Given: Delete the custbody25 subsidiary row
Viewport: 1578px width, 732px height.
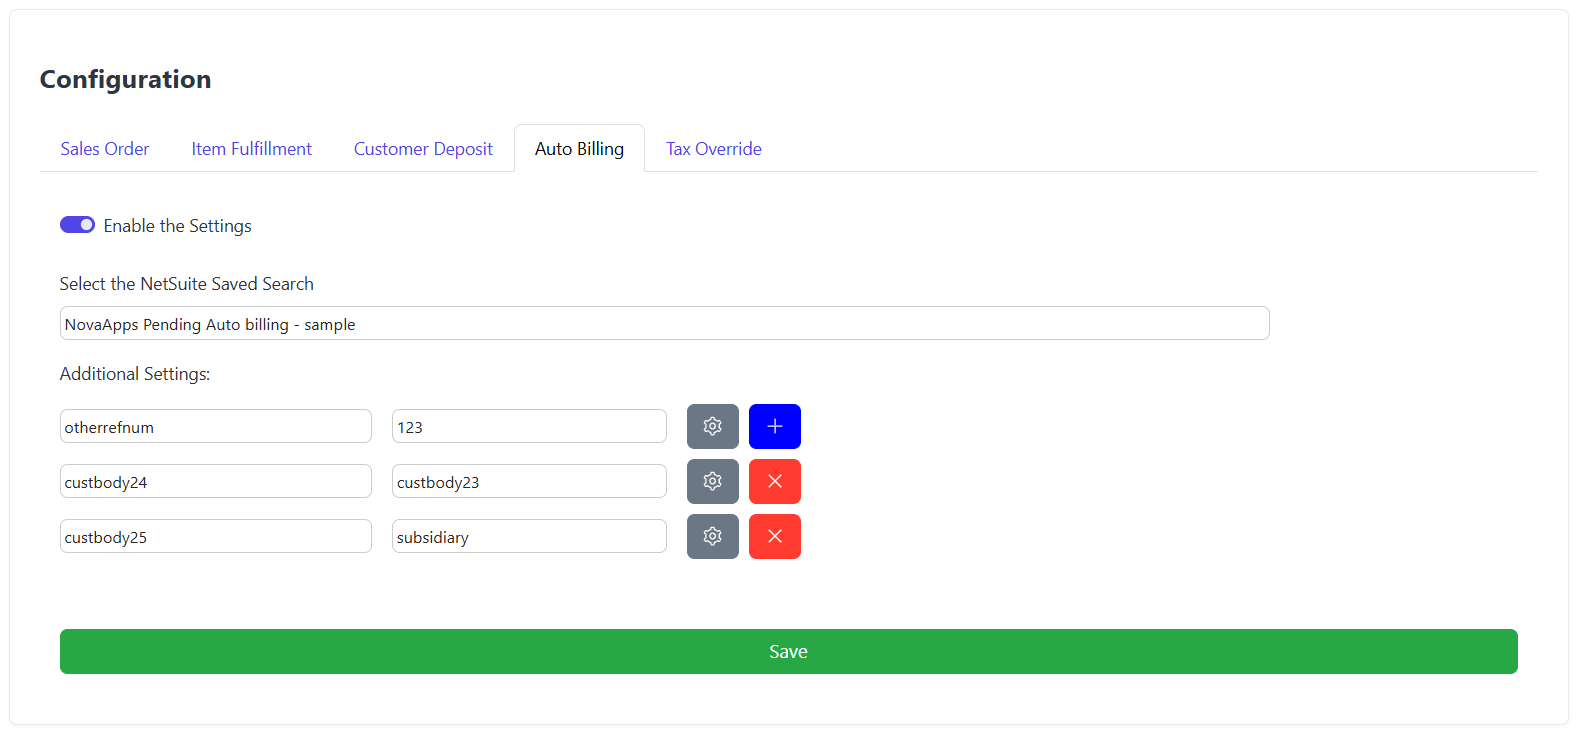Looking at the screenshot, I should point(774,536).
